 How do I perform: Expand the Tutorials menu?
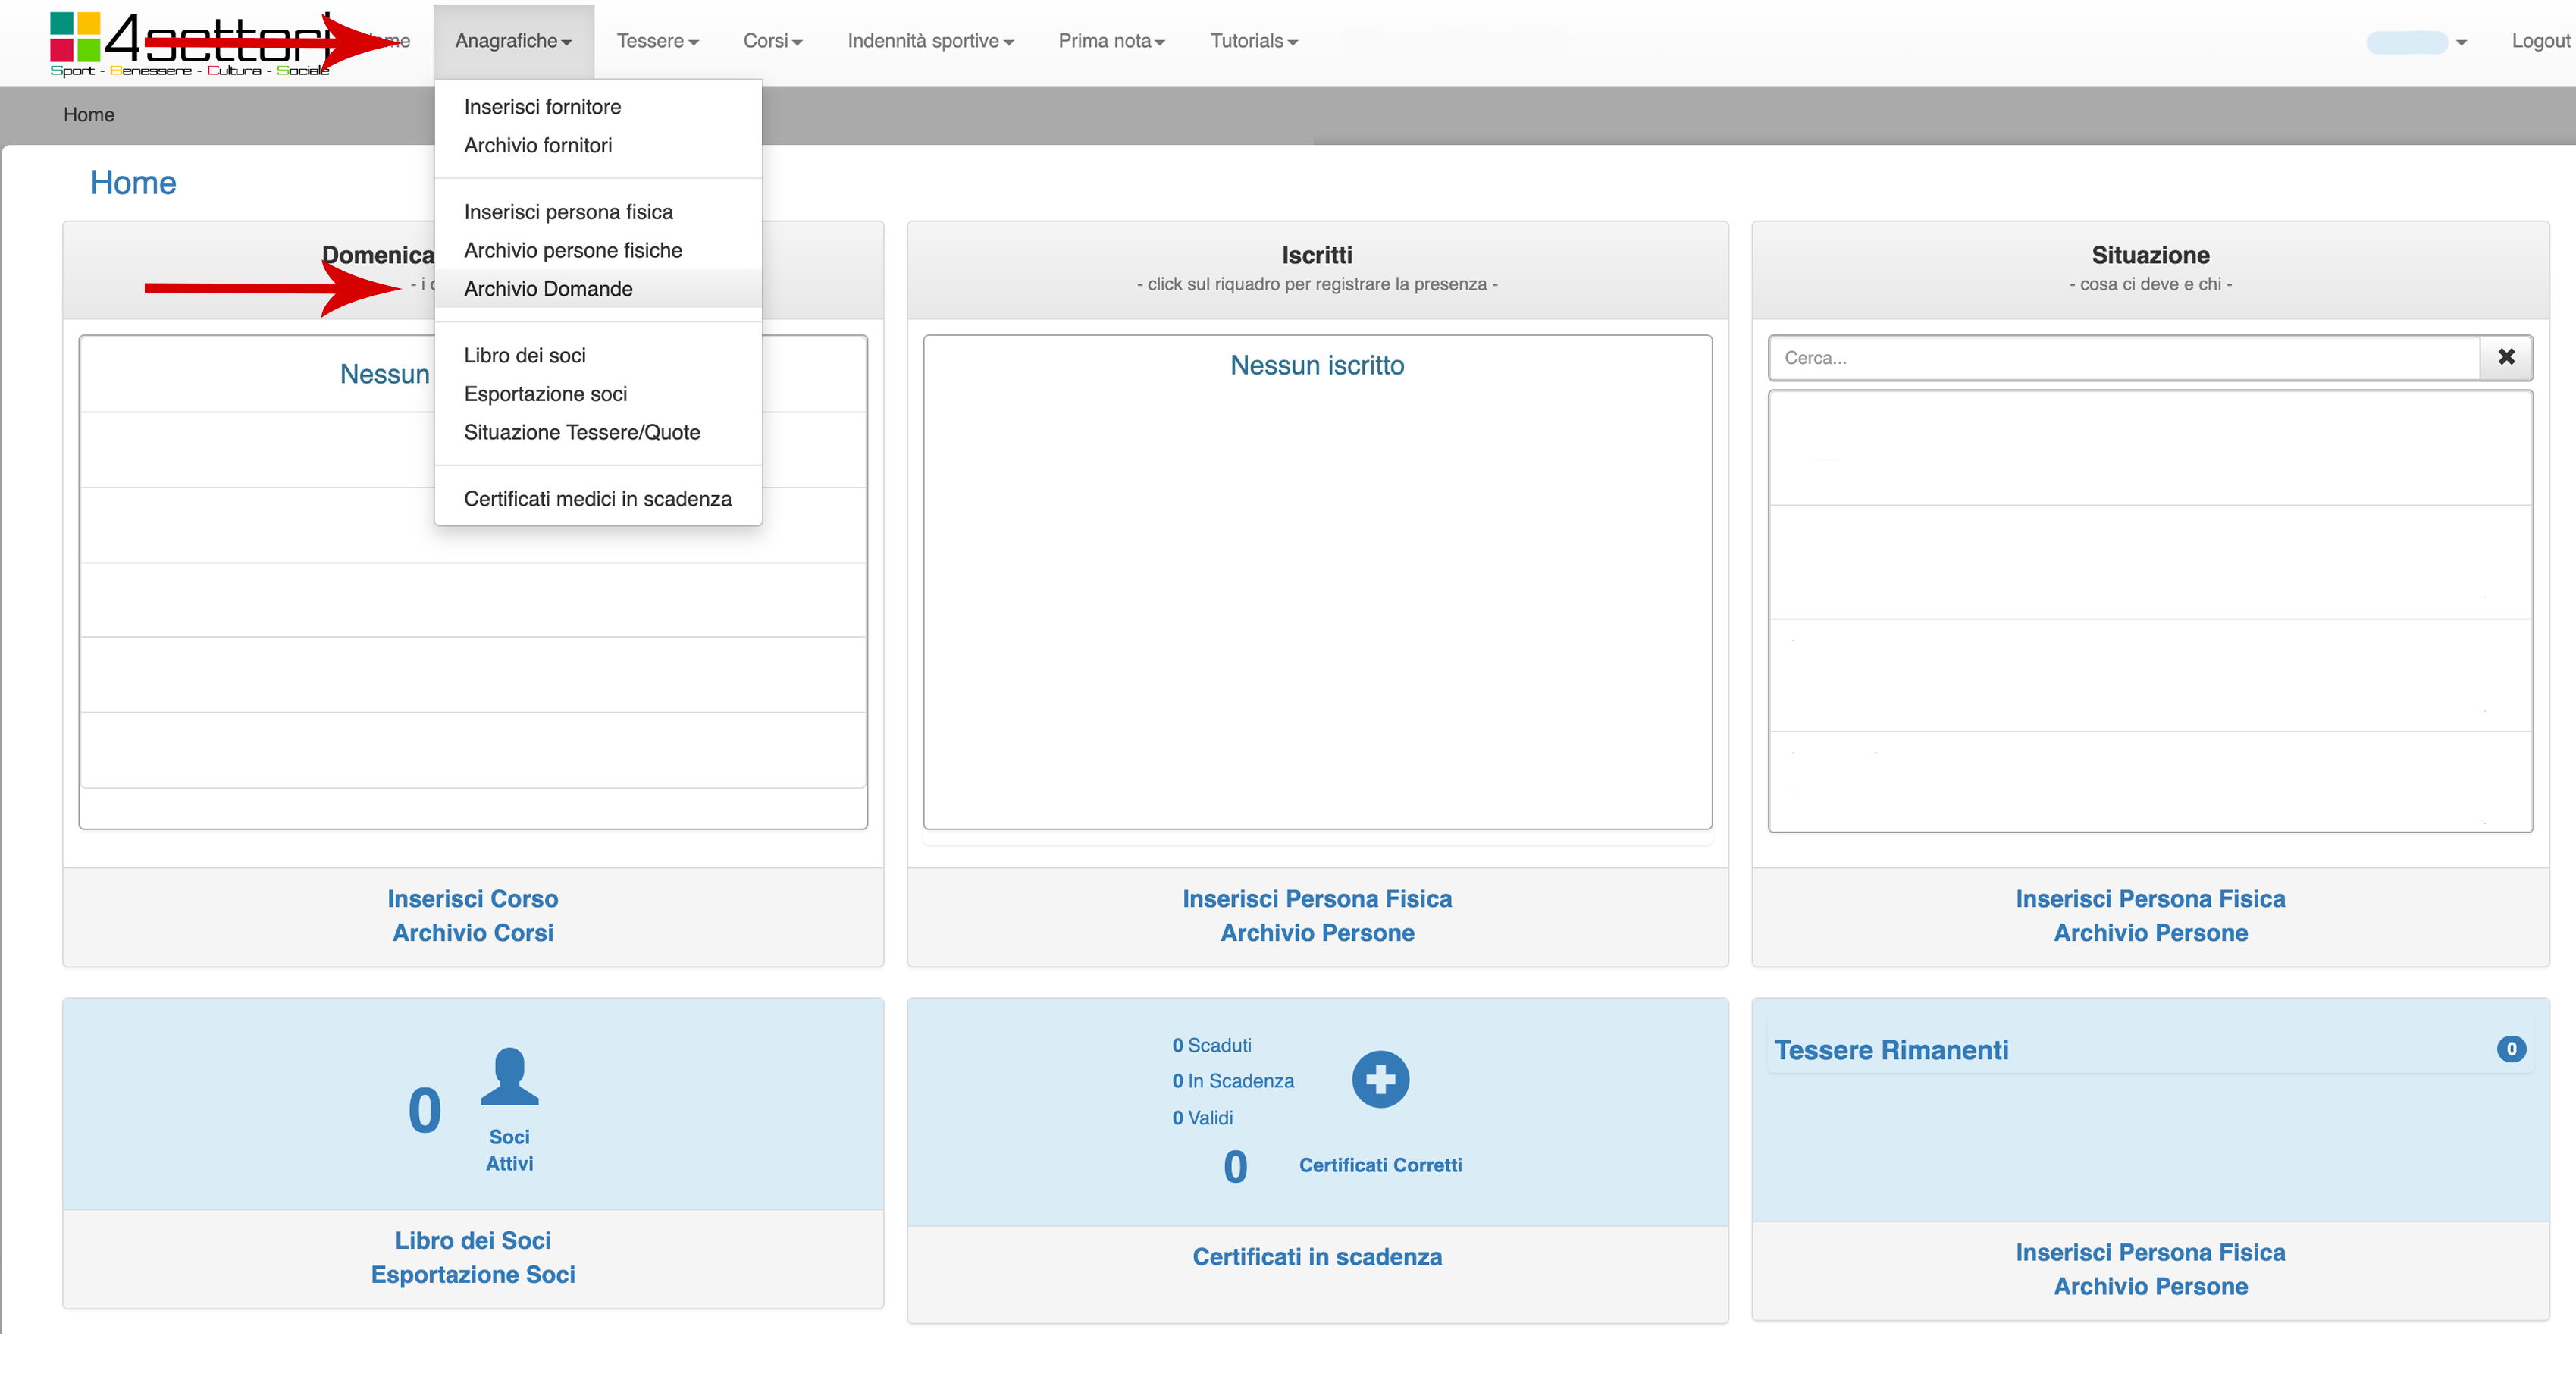pos(1253,41)
